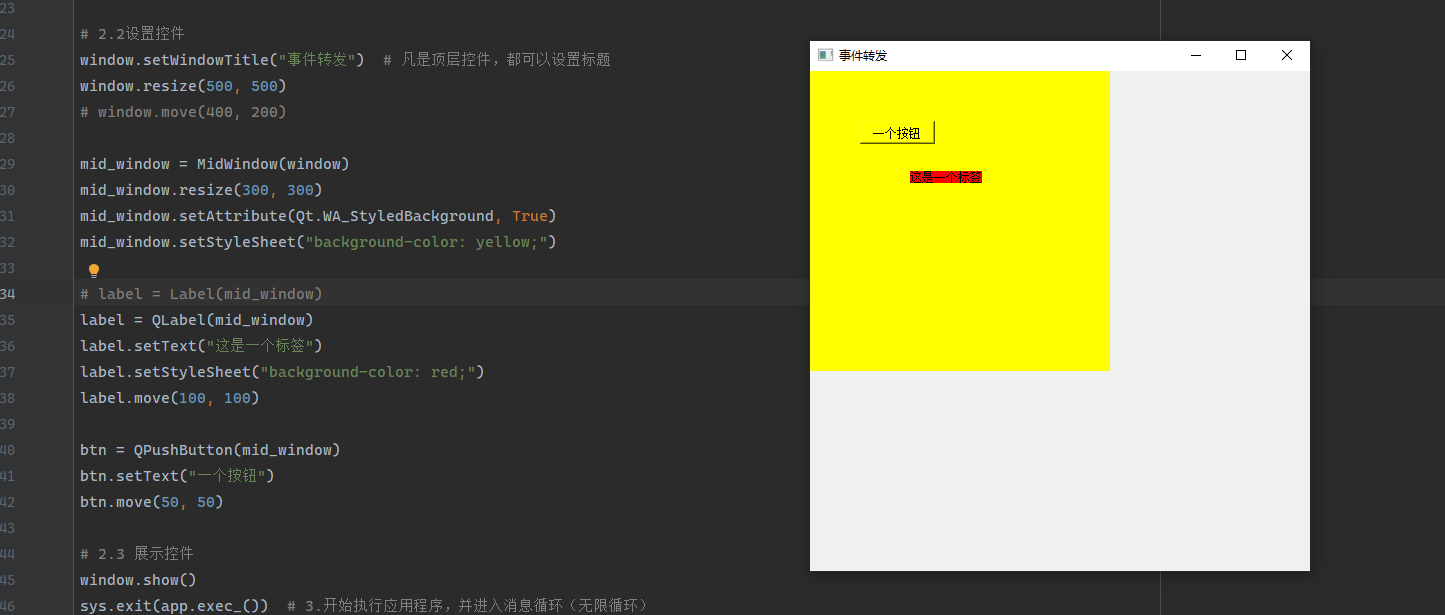Click the btn = QPushButton(mid_window) line
This screenshot has height=615, width=1445.
(x=210, y=450)
